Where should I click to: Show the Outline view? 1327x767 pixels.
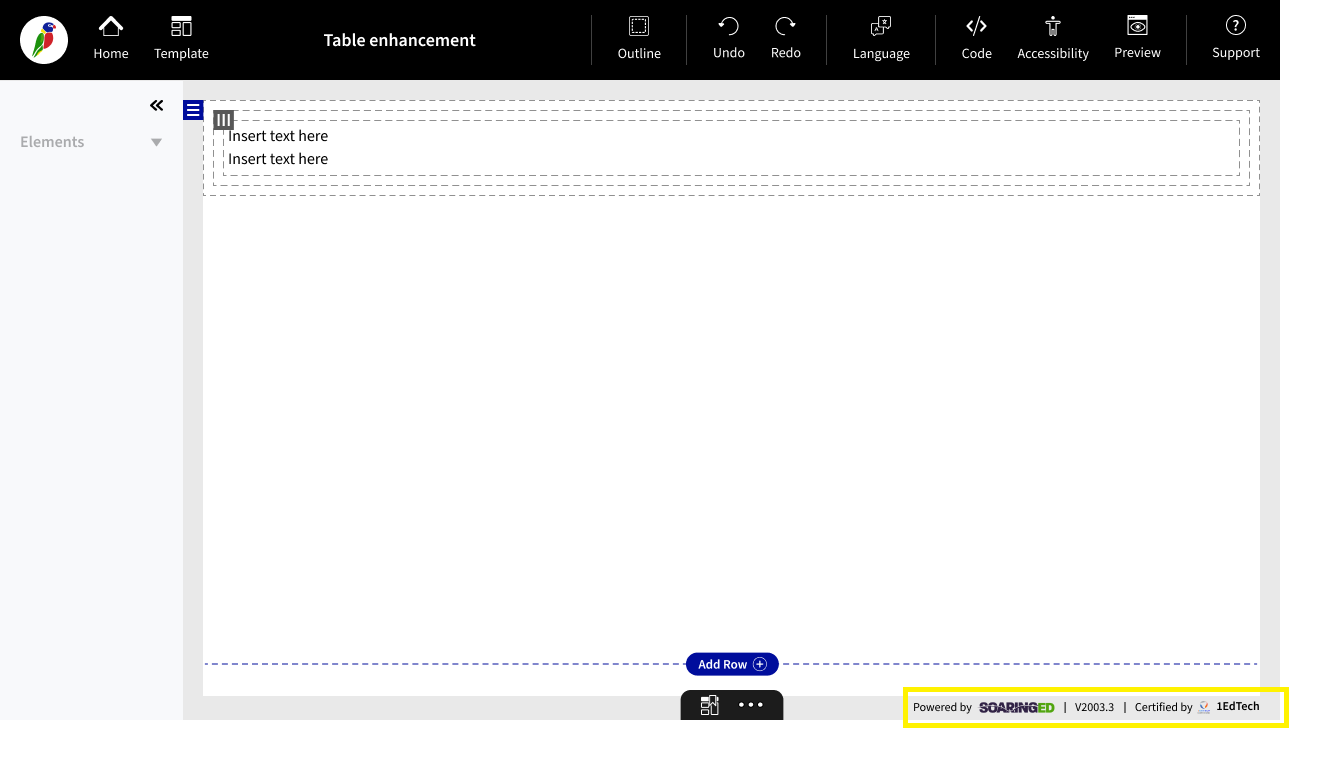(x=639, y=39)
